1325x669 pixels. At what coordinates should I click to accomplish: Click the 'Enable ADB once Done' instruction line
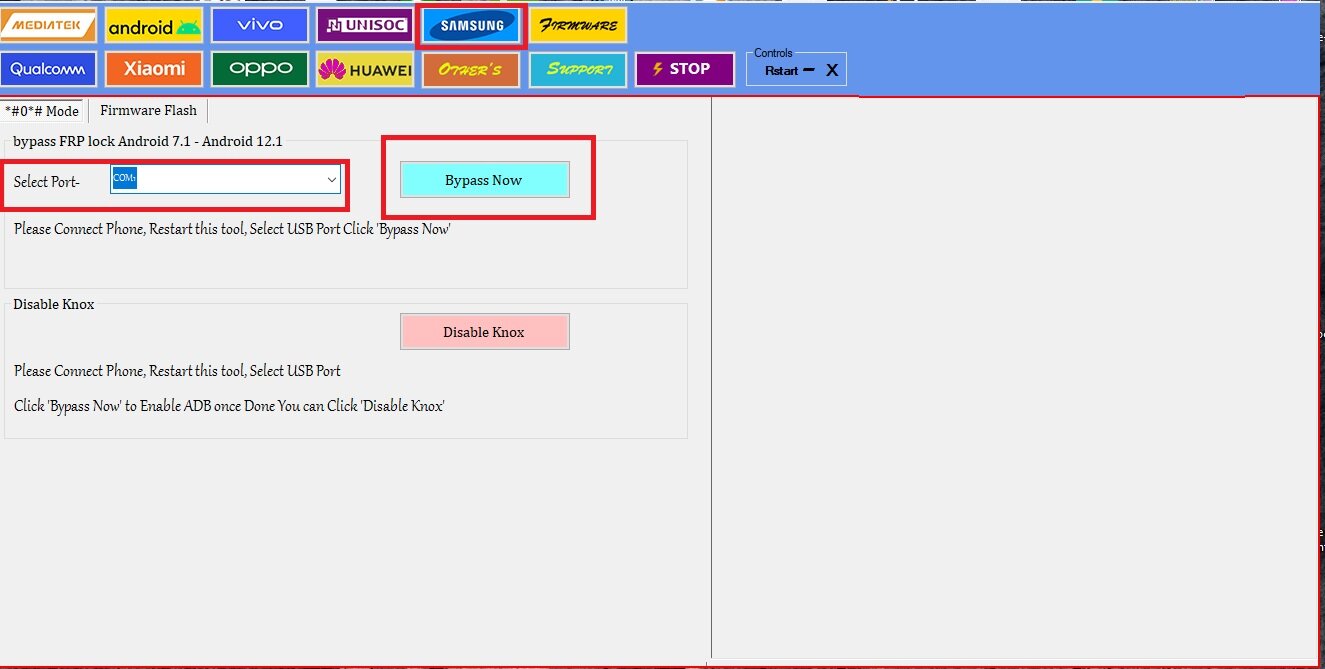point(229,406)
